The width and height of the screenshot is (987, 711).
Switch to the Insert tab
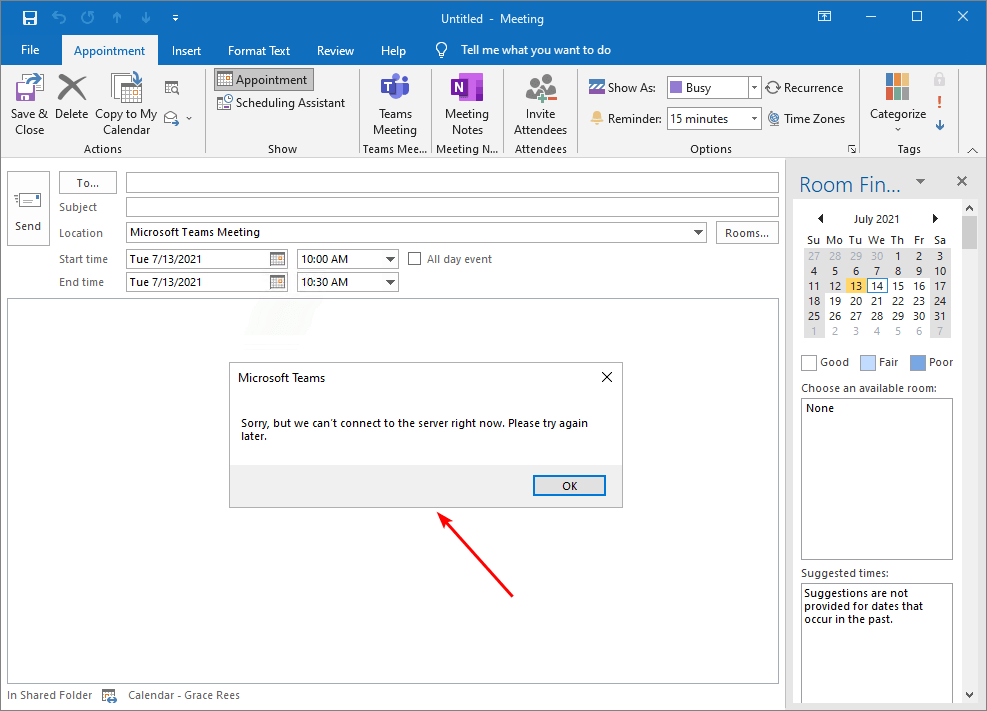(x=186, y=51)
